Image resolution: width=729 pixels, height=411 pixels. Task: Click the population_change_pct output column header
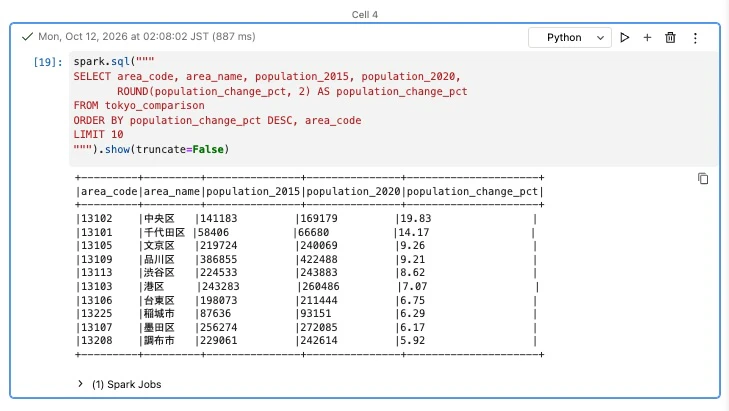click(x=472, y=192)
